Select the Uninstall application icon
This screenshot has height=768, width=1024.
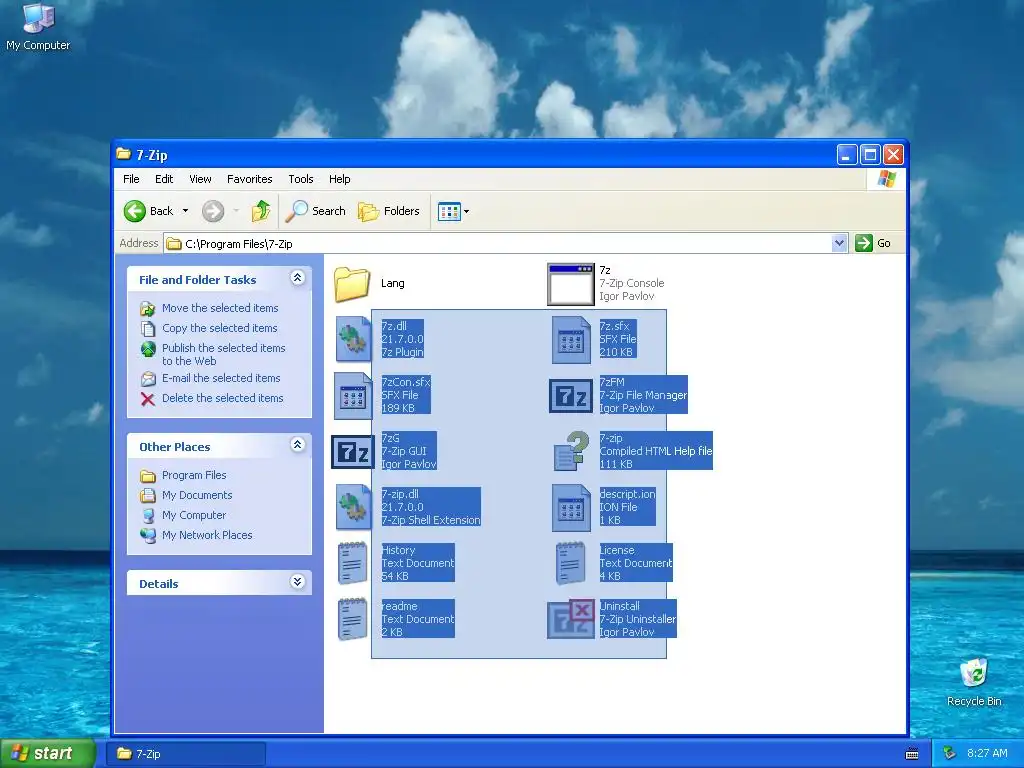[570, 619]
